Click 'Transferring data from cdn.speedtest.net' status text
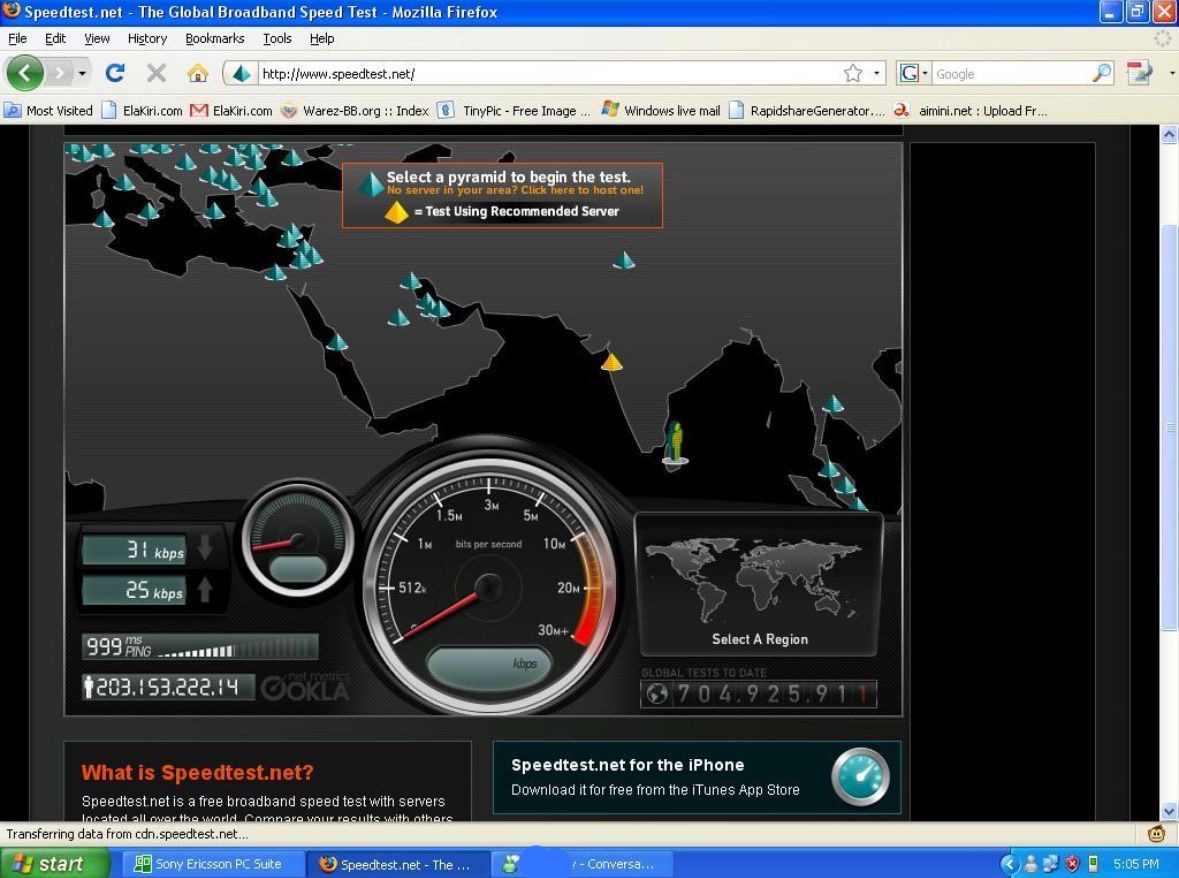1179x878 pixels. tap(128, 834)
